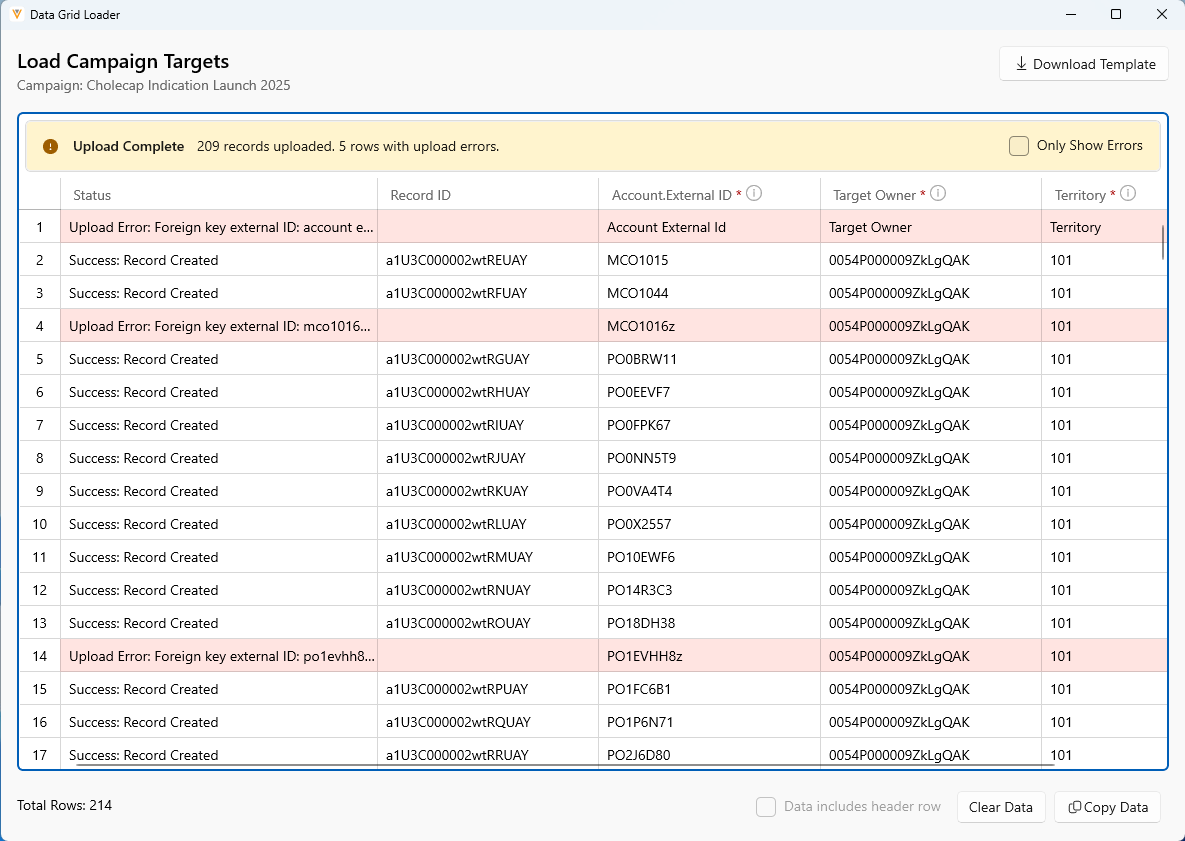Click the Record ID column header

coord(420,195)
